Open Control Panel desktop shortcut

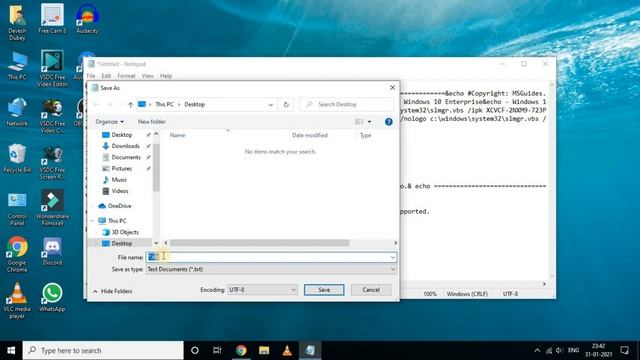click(x=17, y=208)
